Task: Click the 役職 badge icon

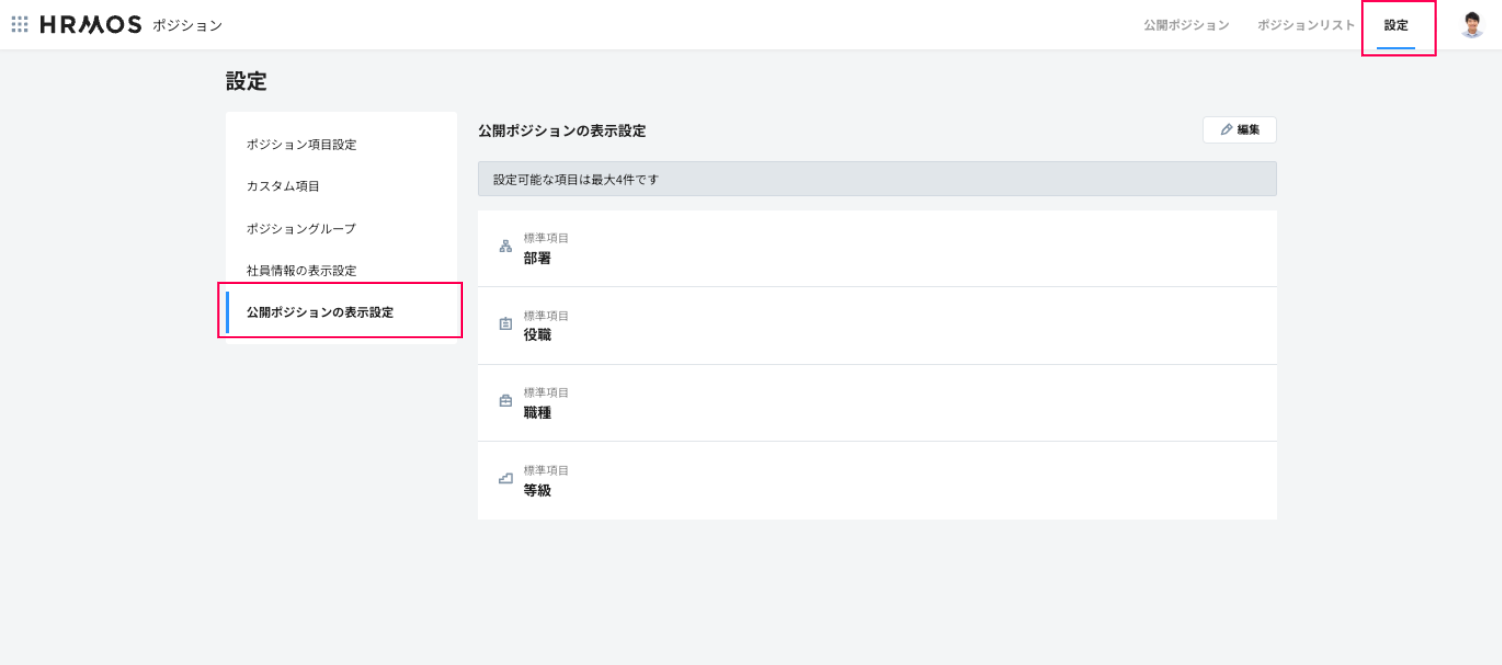Action: 505,324
